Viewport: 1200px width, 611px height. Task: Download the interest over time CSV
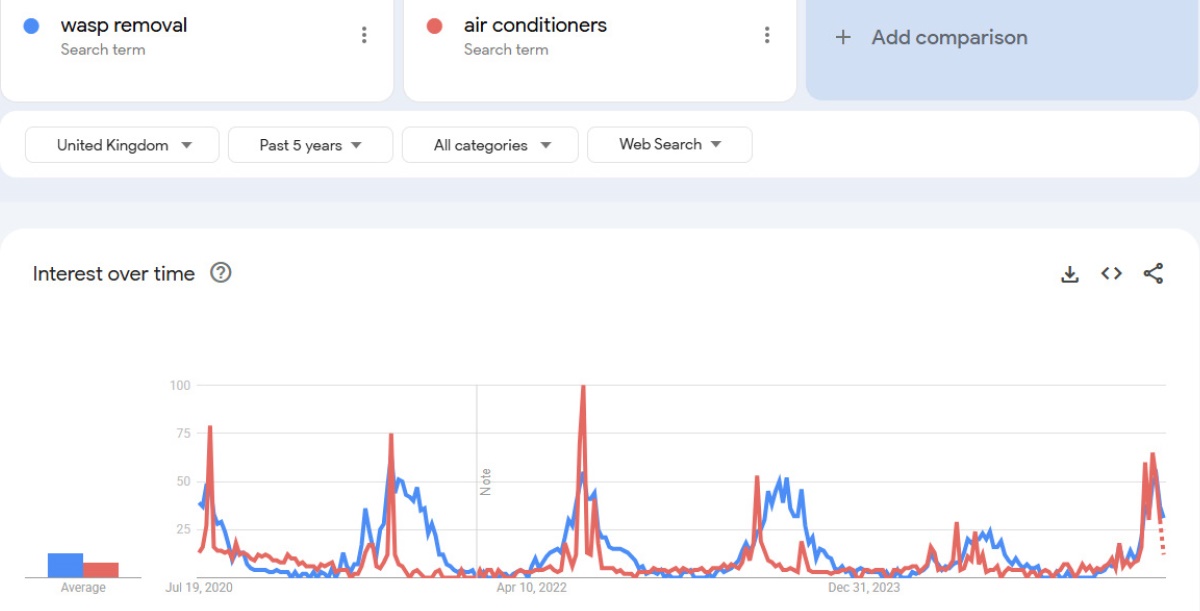coord(1070,274)
